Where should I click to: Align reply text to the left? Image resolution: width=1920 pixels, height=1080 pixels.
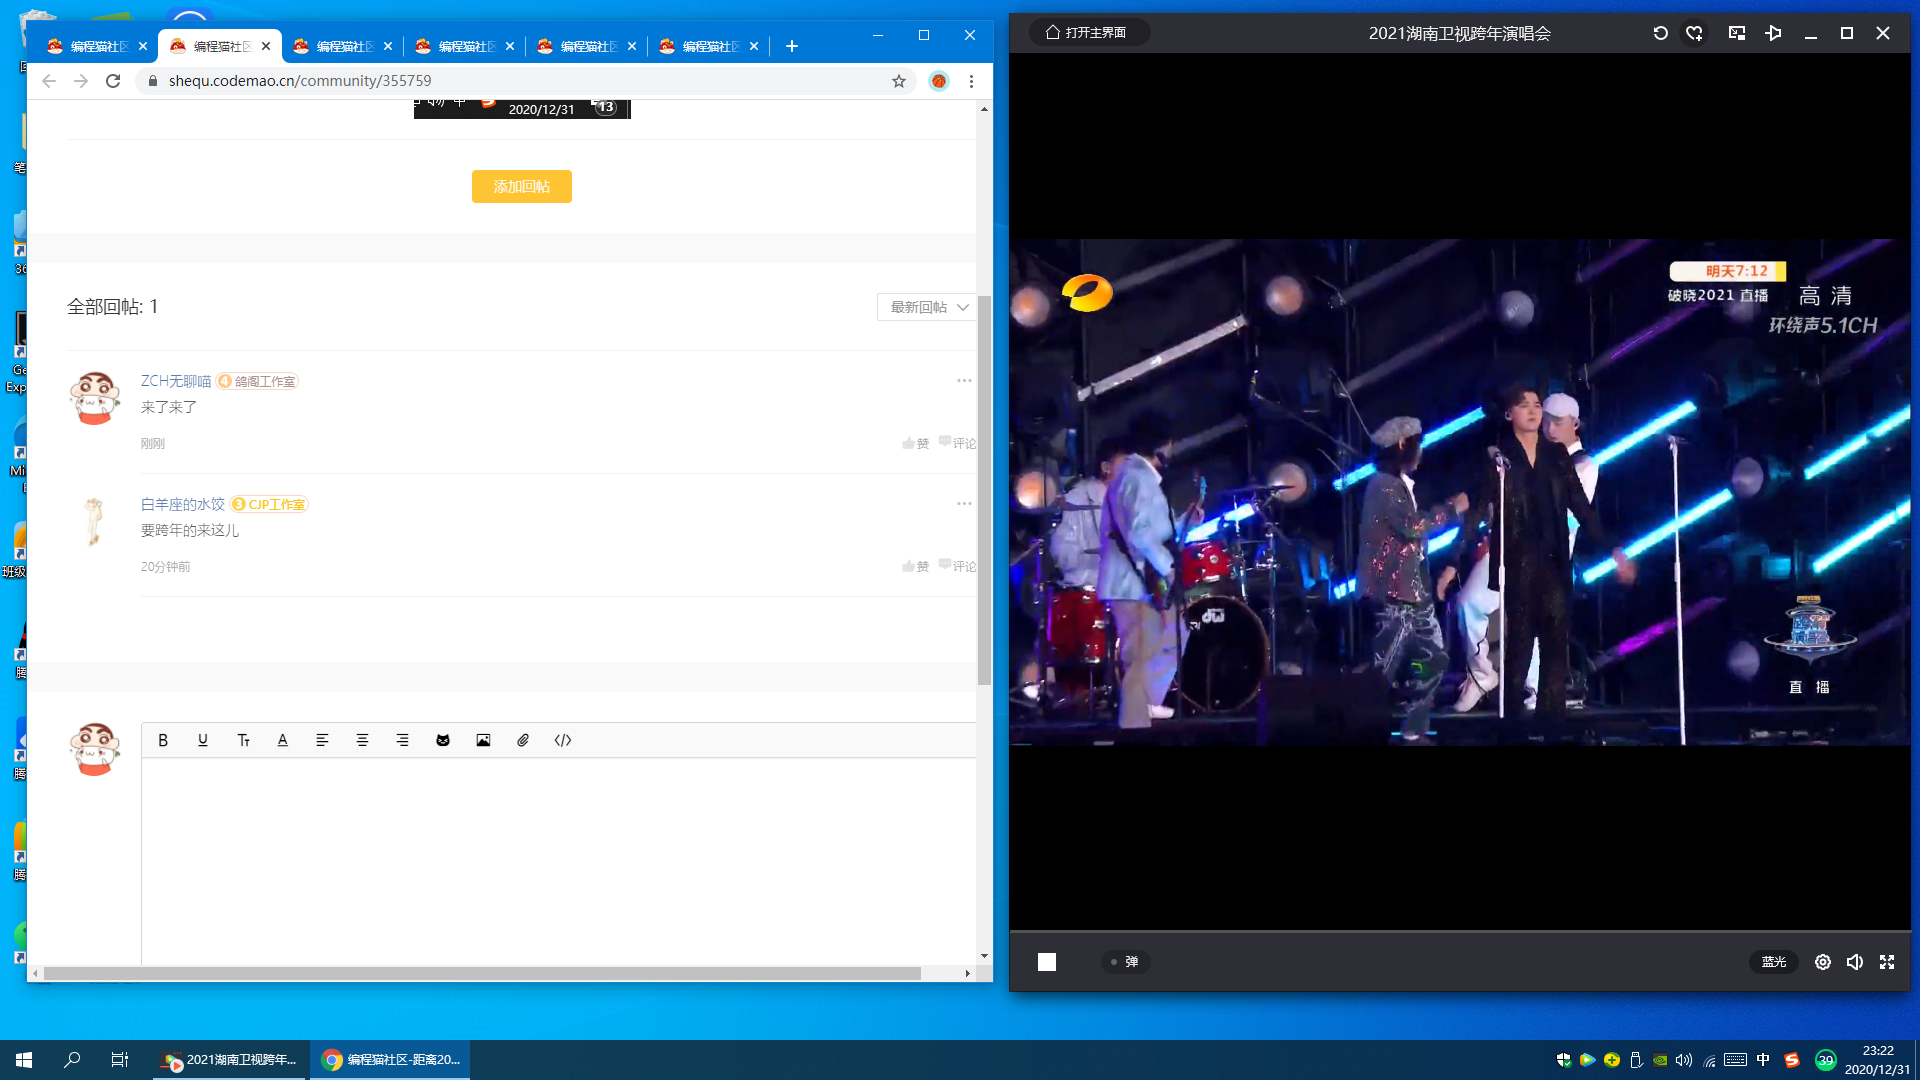[x=322, y=740]
